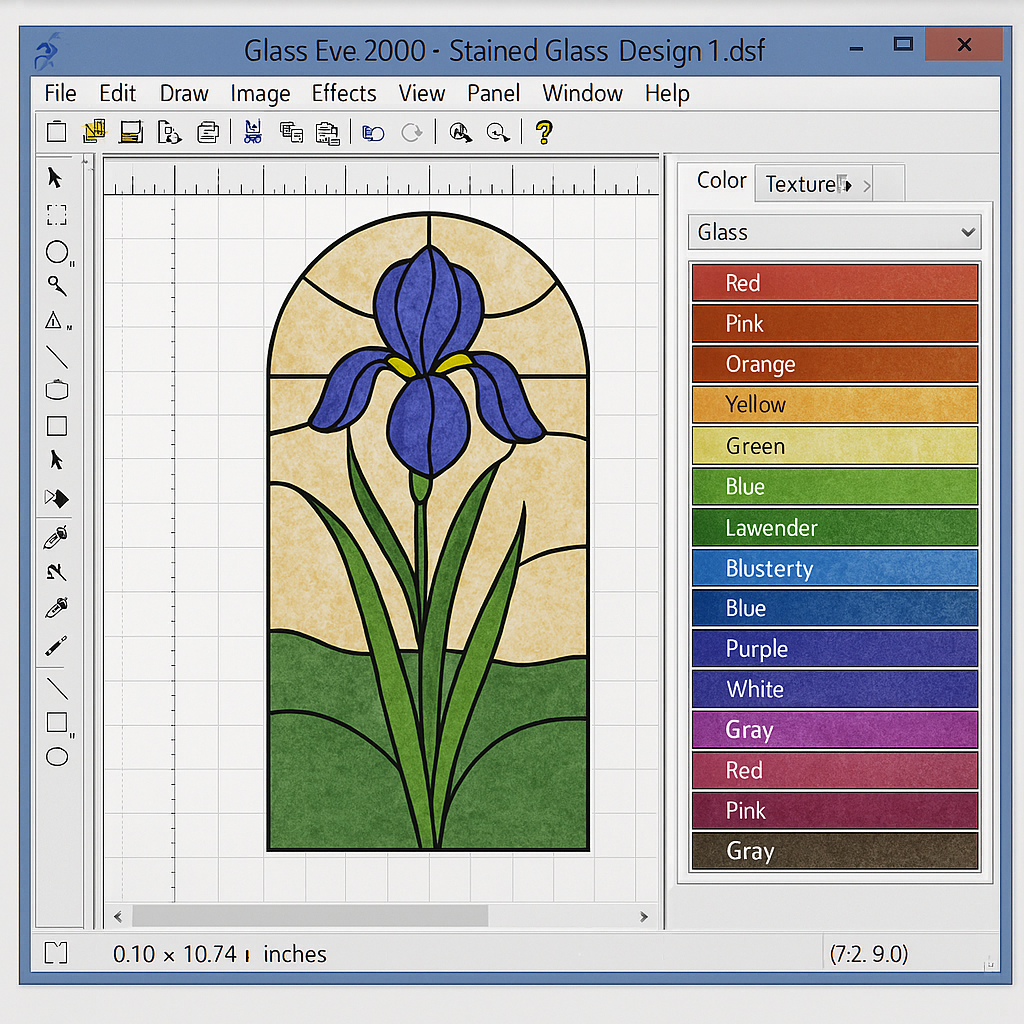Click the horizontal scrollbar's right arrow

pos(644,916)
